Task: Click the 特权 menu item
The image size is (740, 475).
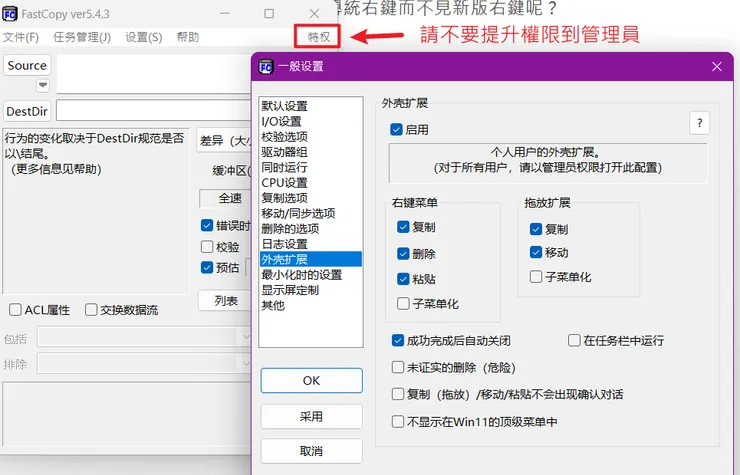Action: 319,37
